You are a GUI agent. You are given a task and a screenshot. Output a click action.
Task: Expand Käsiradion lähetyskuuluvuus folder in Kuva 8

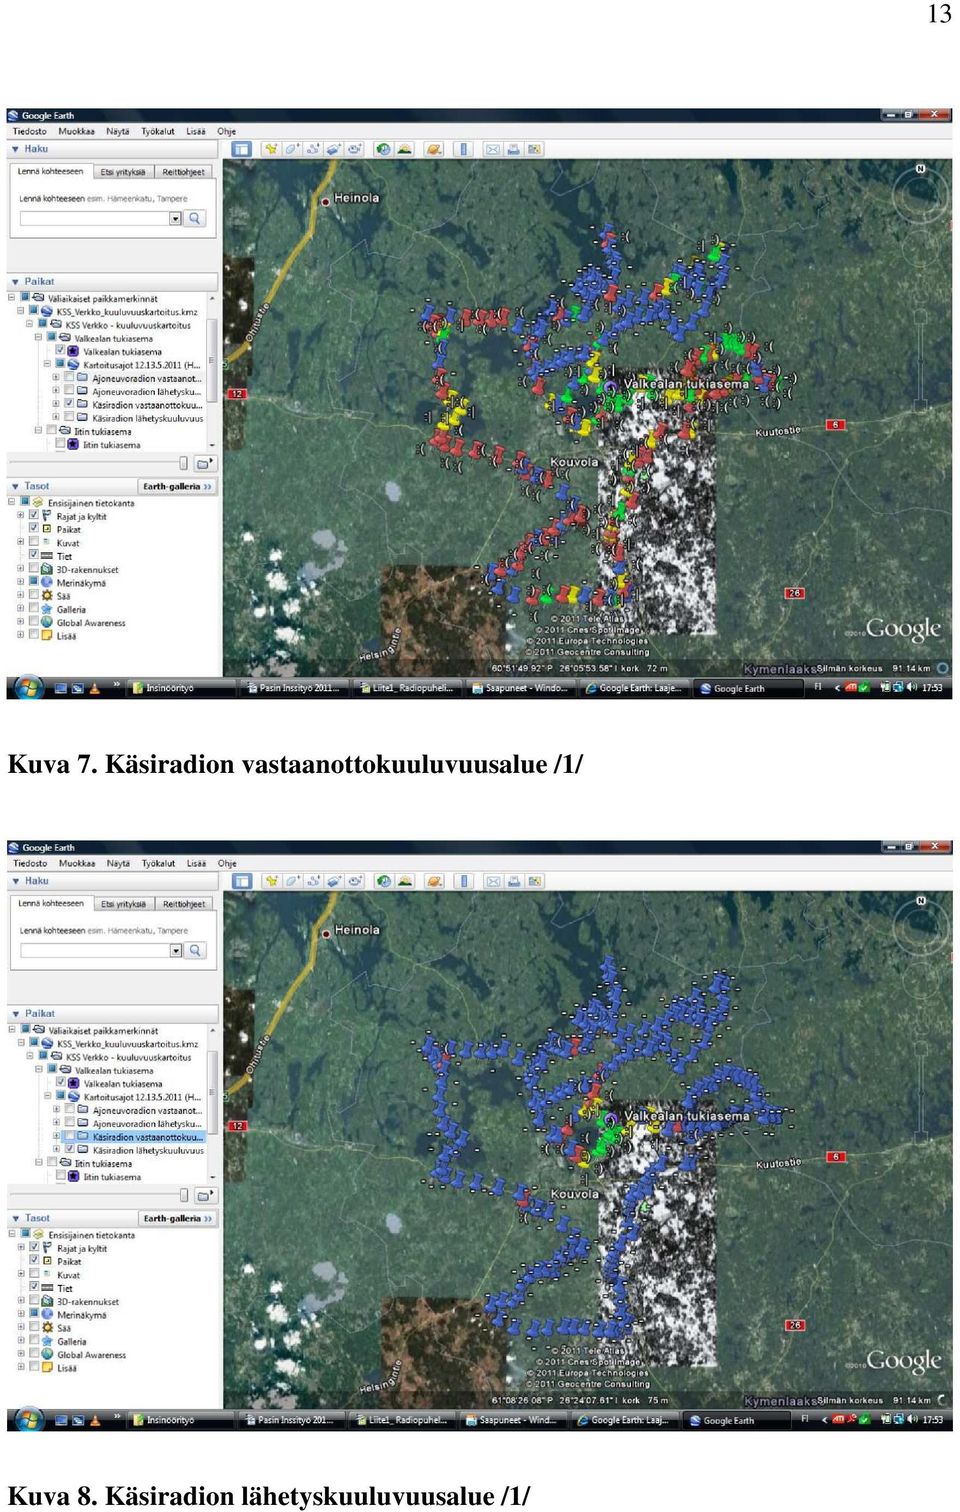point(56,1150)
